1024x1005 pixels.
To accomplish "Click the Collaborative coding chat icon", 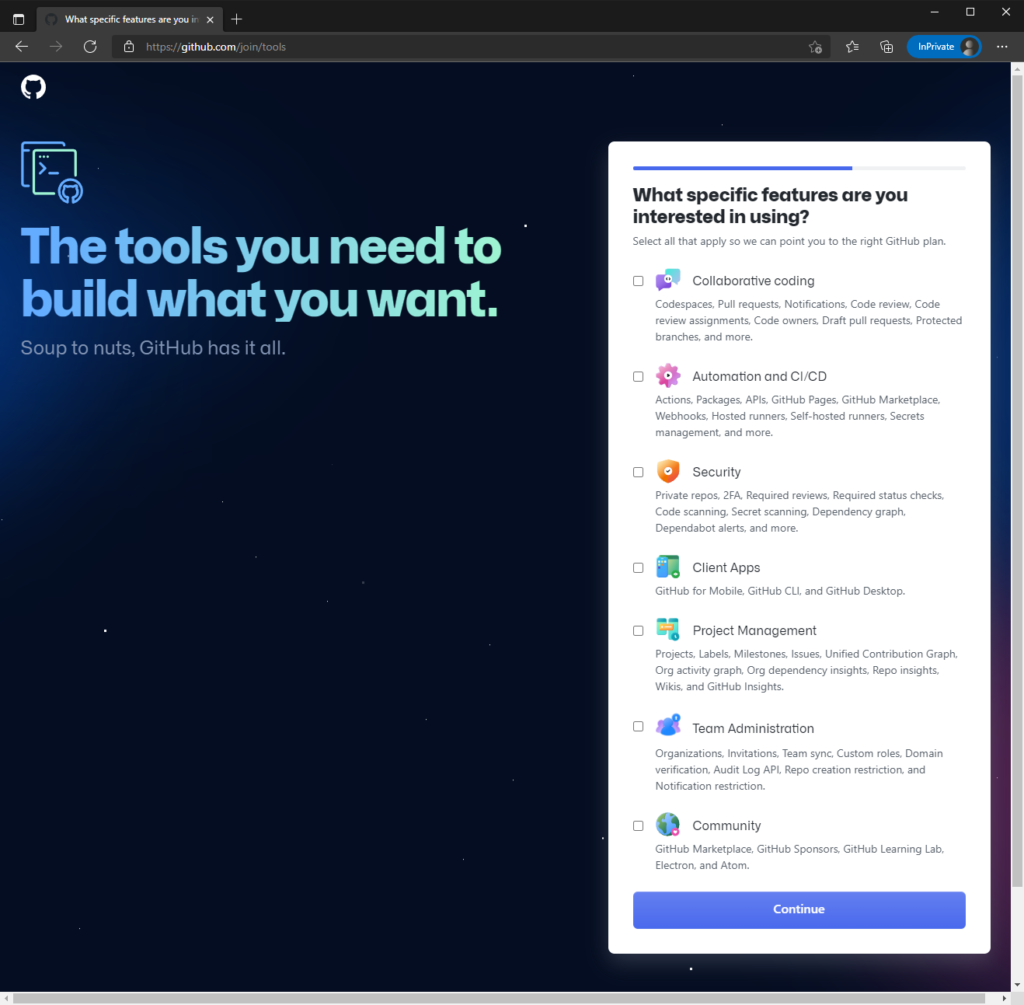I will 668,281.
